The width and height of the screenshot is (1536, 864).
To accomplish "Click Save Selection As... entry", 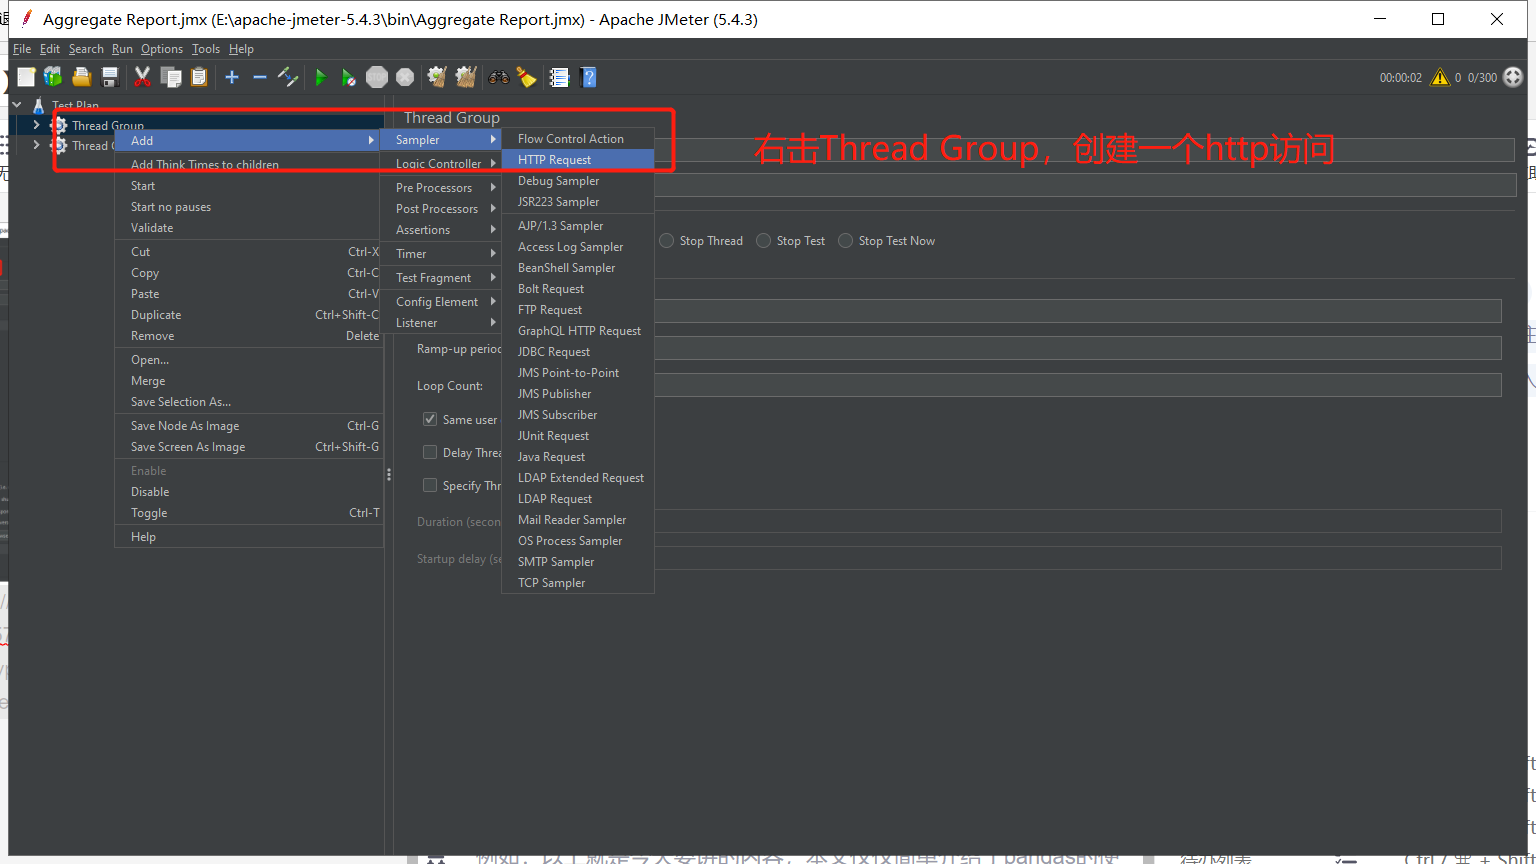I will [248, 402].
